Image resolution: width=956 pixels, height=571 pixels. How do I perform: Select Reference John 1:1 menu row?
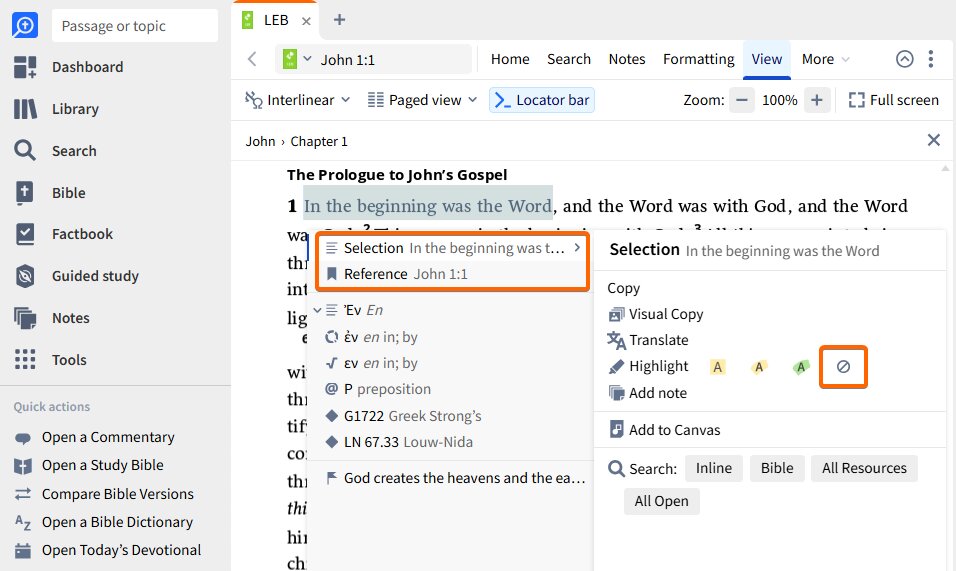(452, 274)
